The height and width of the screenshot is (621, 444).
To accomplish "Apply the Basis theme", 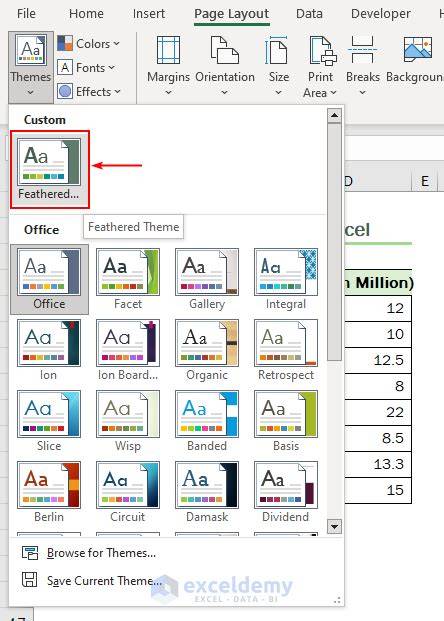I will (286, 421).
